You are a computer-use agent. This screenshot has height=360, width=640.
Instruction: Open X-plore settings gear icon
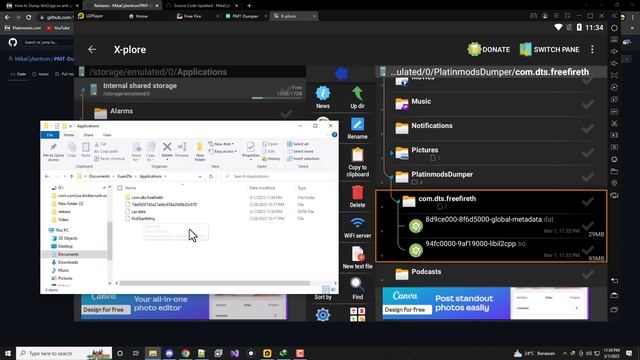point(322,315)
